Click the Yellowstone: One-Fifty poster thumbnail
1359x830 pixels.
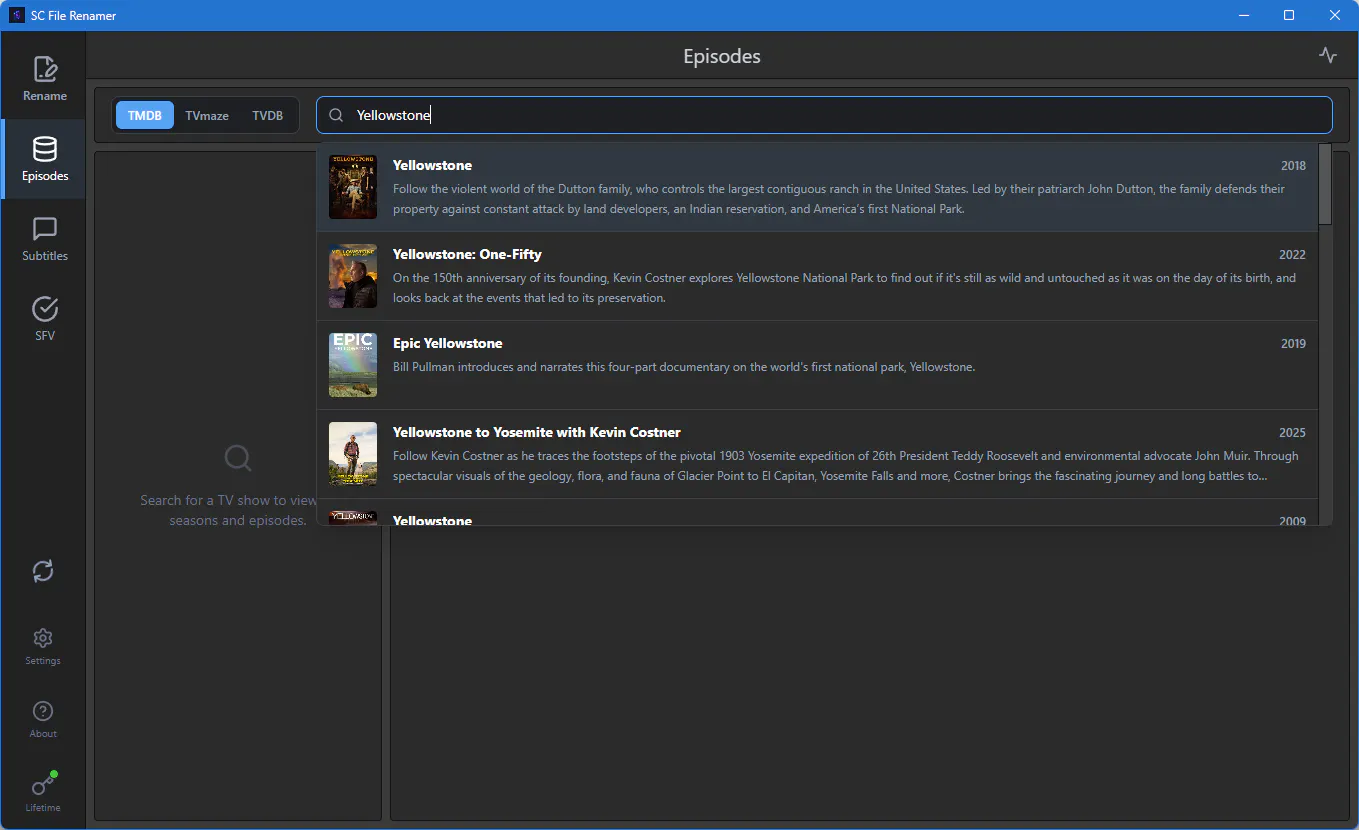pos(353,276)
